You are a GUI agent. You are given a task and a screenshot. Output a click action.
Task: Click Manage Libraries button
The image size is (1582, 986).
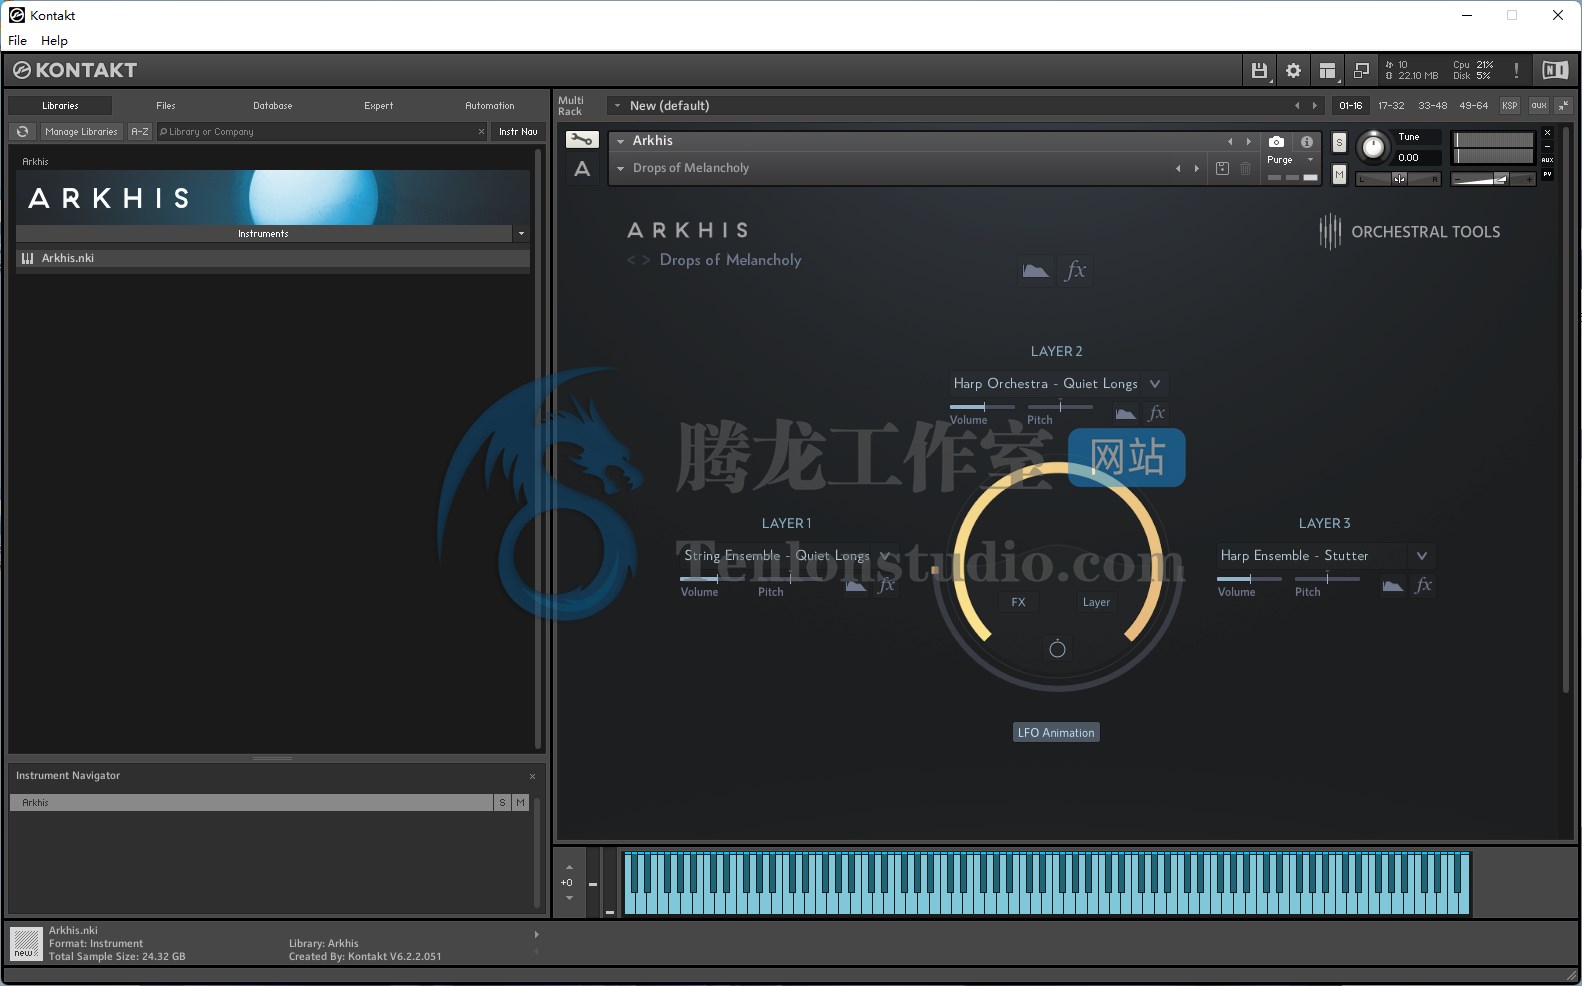(81, 131)
